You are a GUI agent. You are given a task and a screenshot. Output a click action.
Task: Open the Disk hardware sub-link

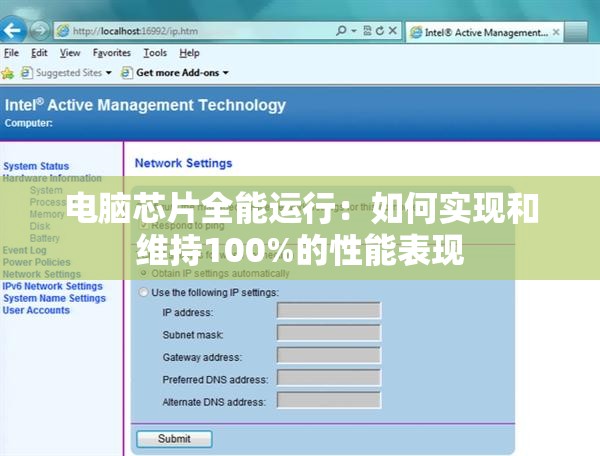[x=40, y=226]
